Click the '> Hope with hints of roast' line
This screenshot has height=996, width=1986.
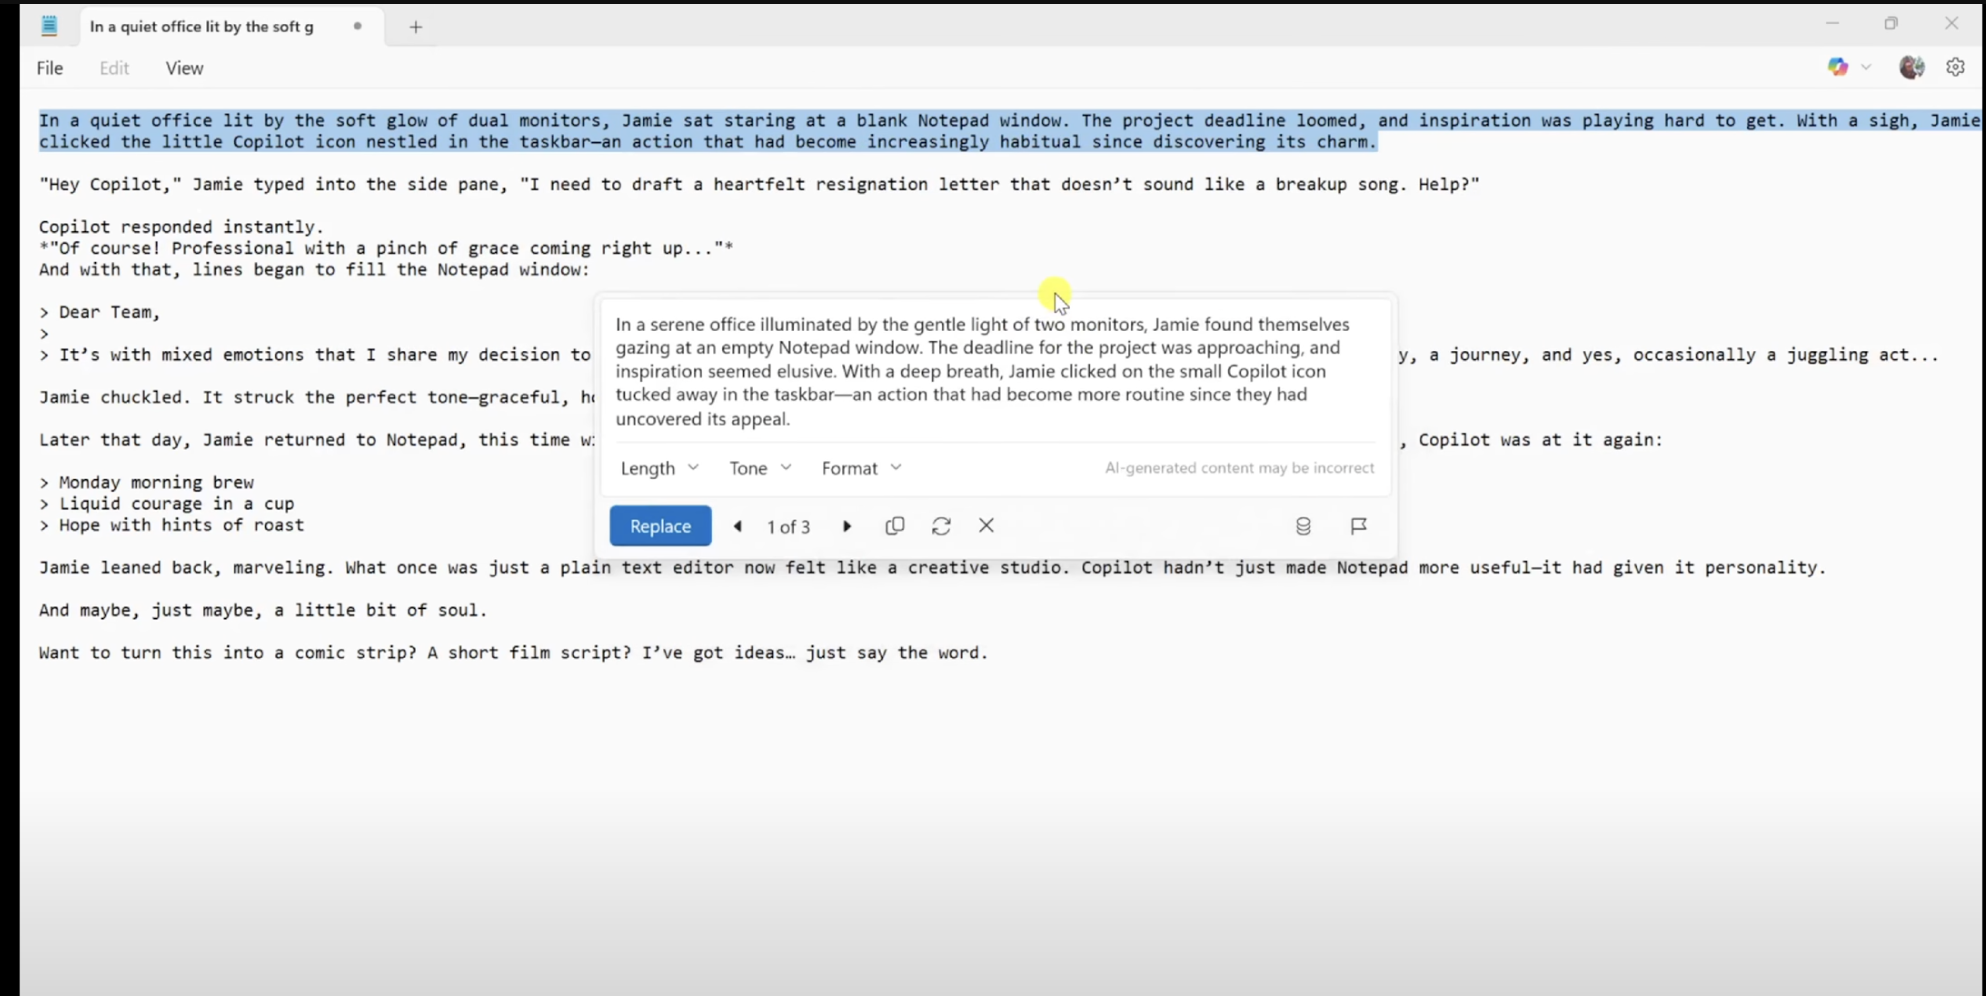[x=171, y=525]
